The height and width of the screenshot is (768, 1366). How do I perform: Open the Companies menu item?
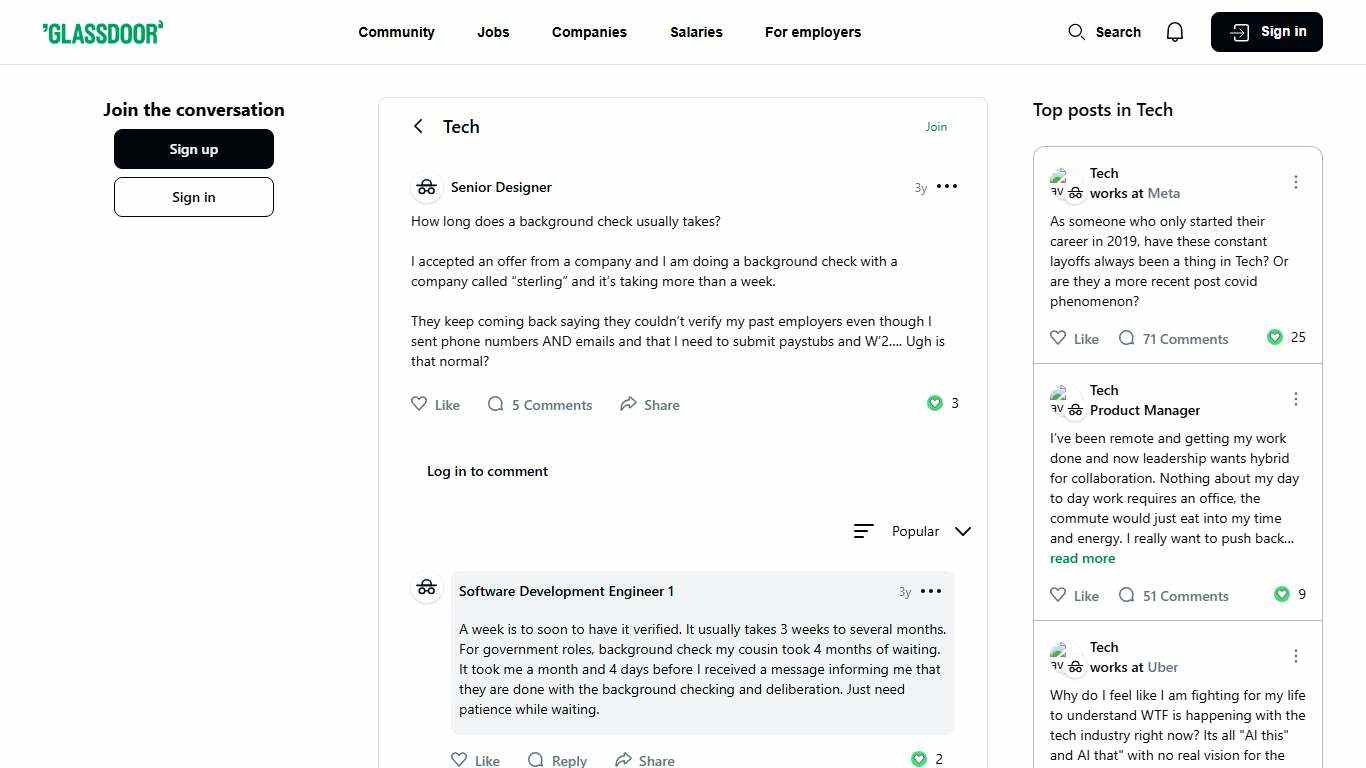[x=589, y=32]
